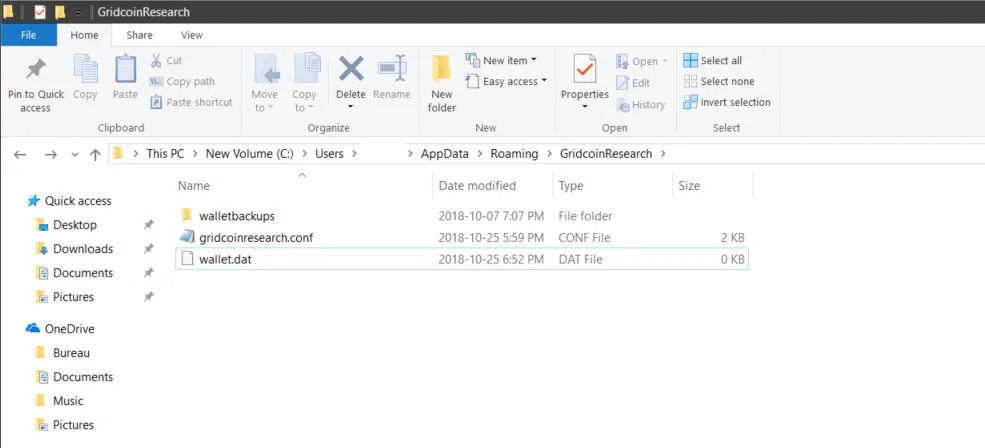Open the Easy access dropdown

tap(506, 81)
